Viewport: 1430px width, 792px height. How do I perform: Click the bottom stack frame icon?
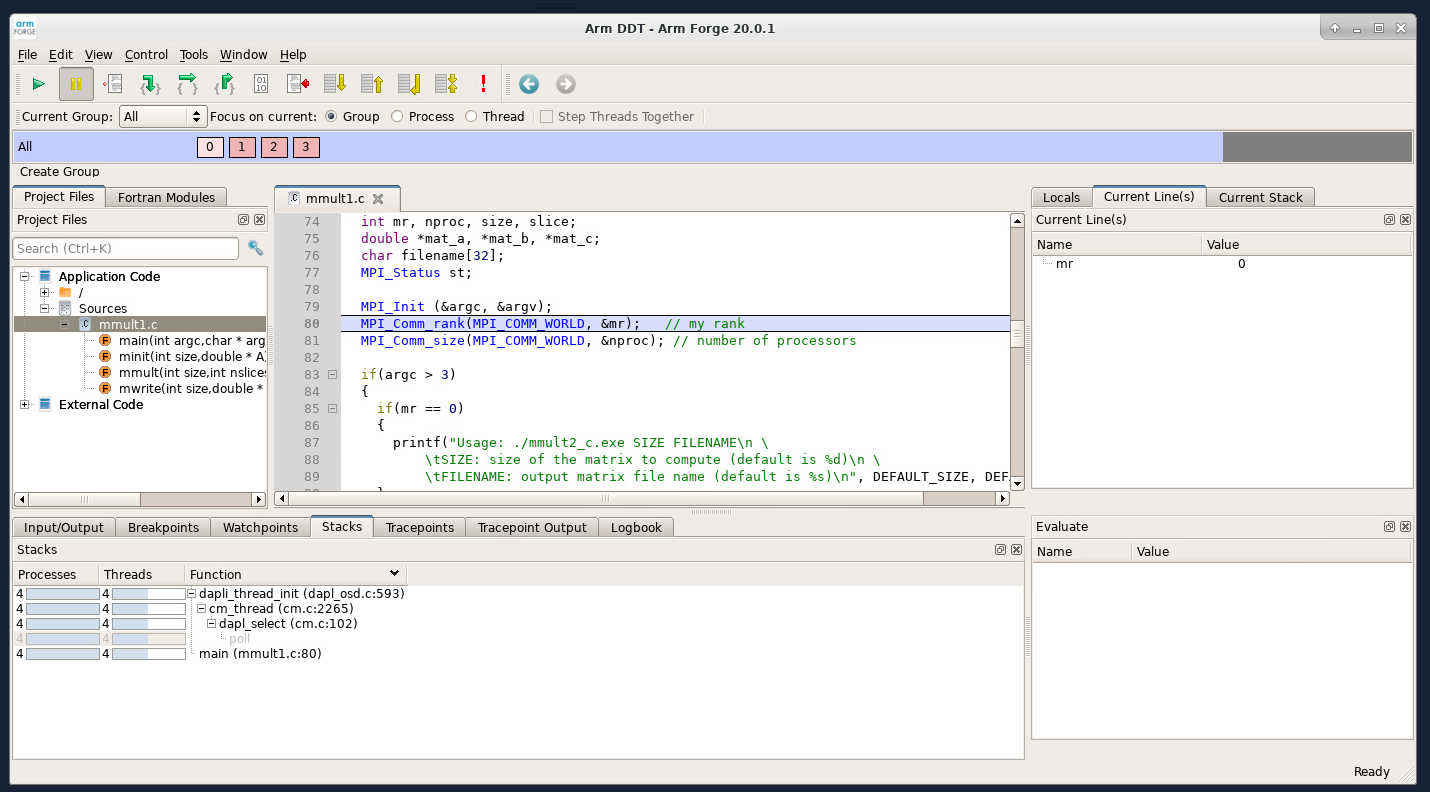click(409, 84)
